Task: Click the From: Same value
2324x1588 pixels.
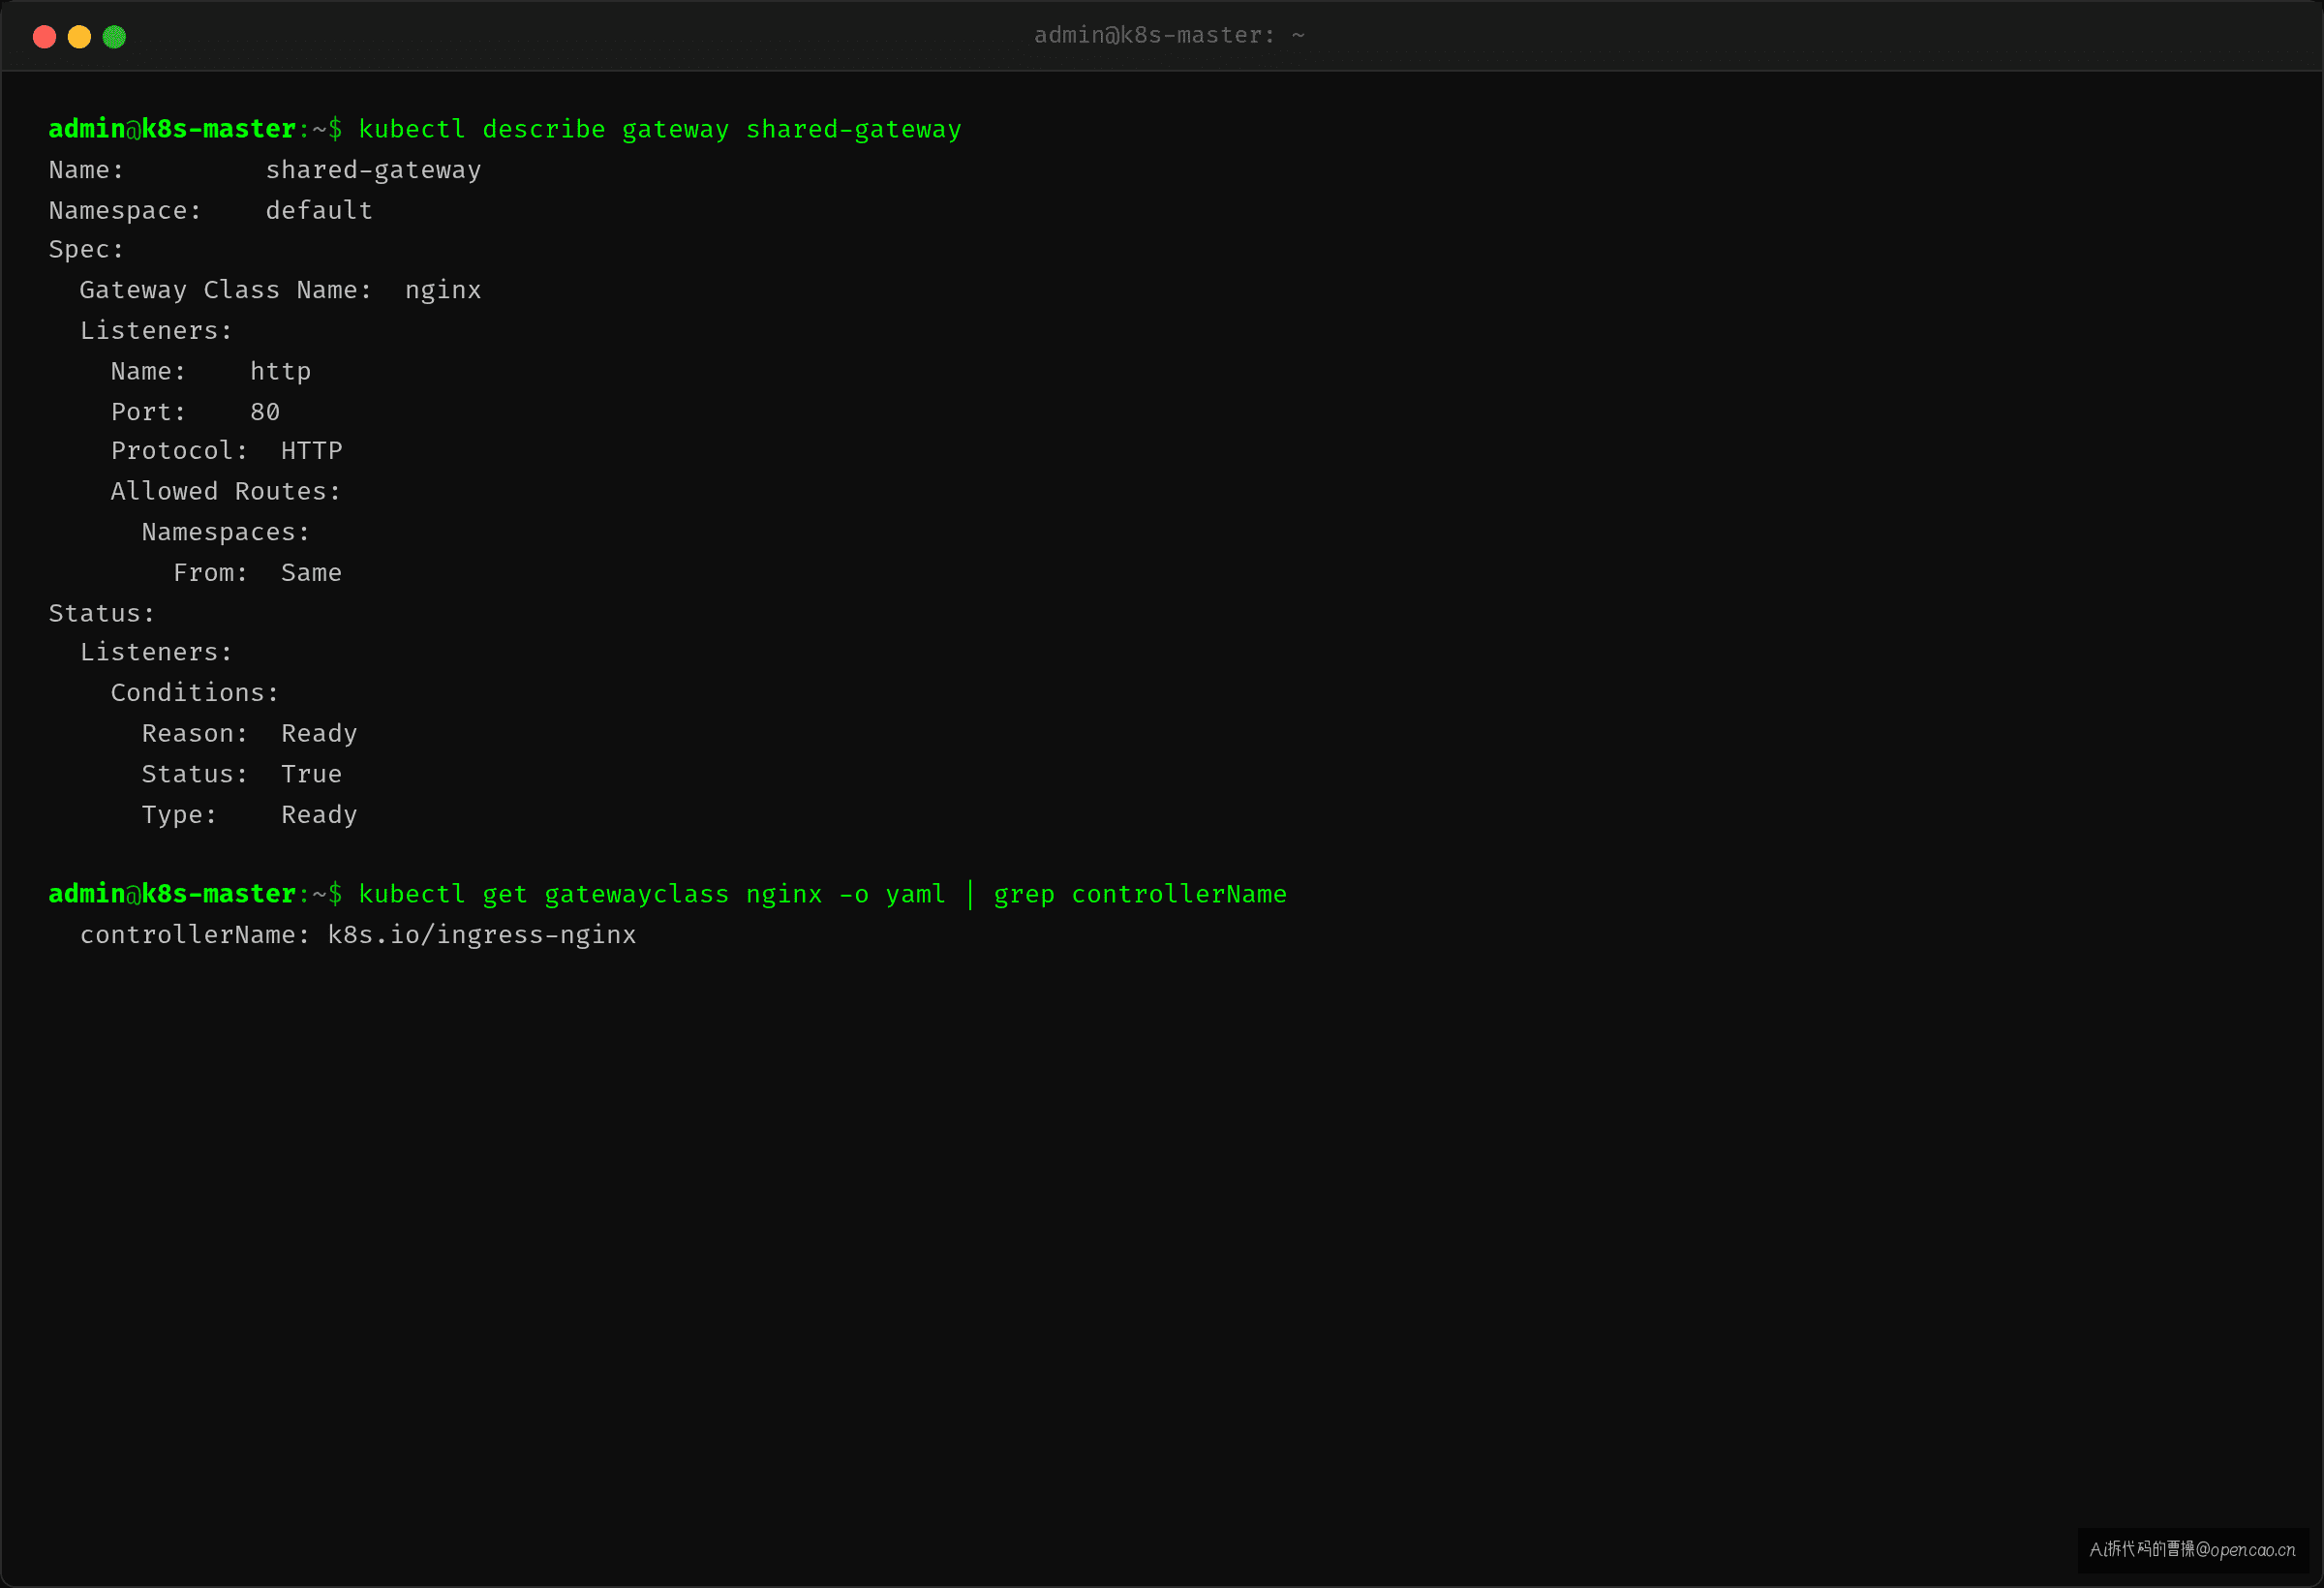Action: pos(312,573)
